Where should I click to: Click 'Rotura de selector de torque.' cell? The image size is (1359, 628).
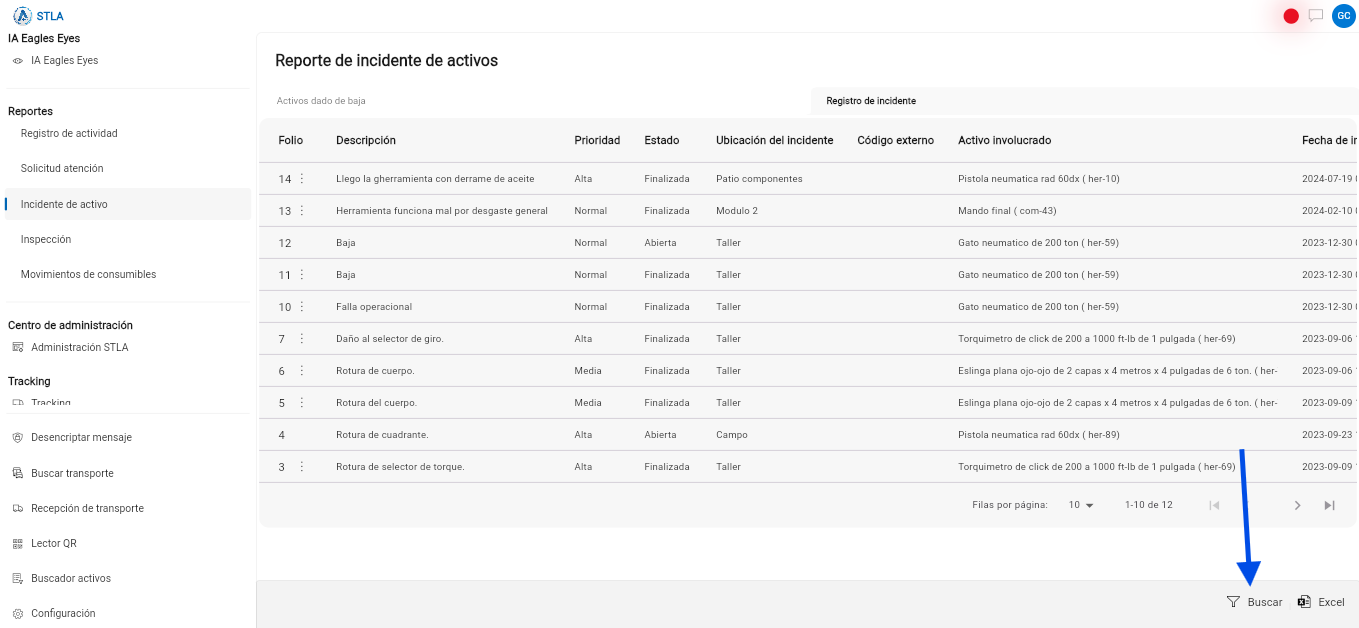tap(400, 467)
